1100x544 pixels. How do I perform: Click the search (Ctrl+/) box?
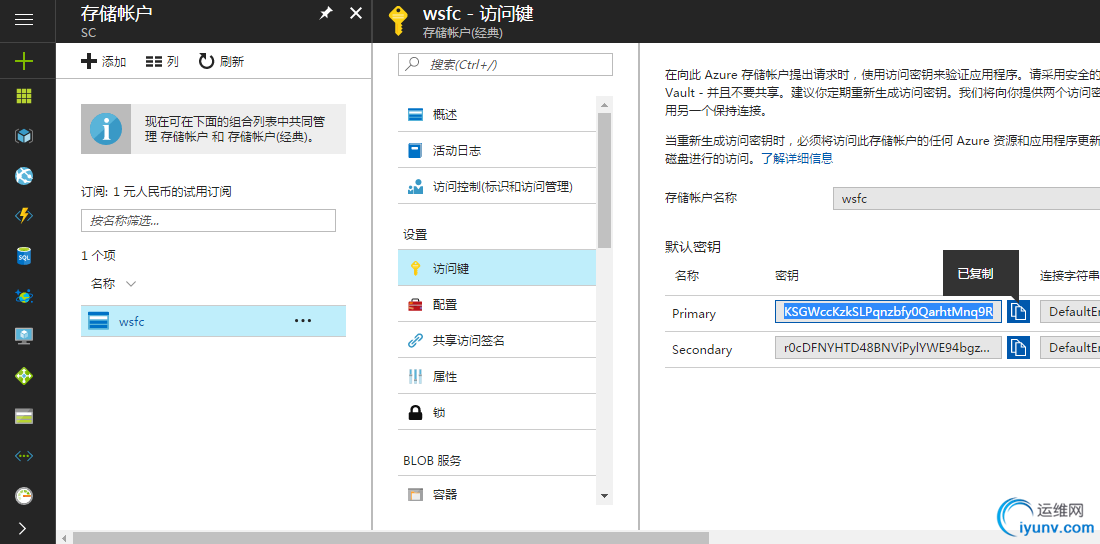(x=505, y=65)
